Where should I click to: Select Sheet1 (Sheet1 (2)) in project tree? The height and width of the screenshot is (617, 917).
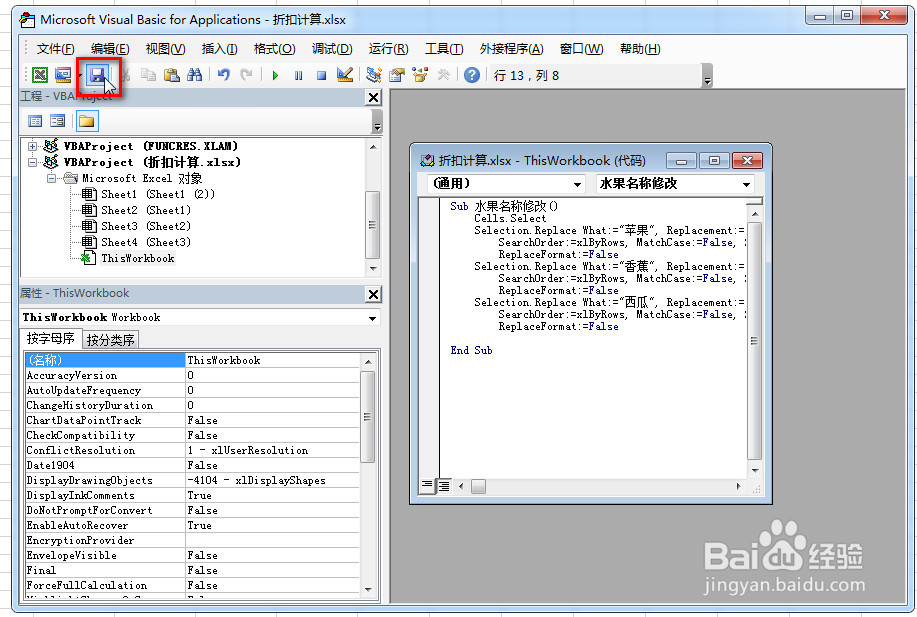click(158, 194)
